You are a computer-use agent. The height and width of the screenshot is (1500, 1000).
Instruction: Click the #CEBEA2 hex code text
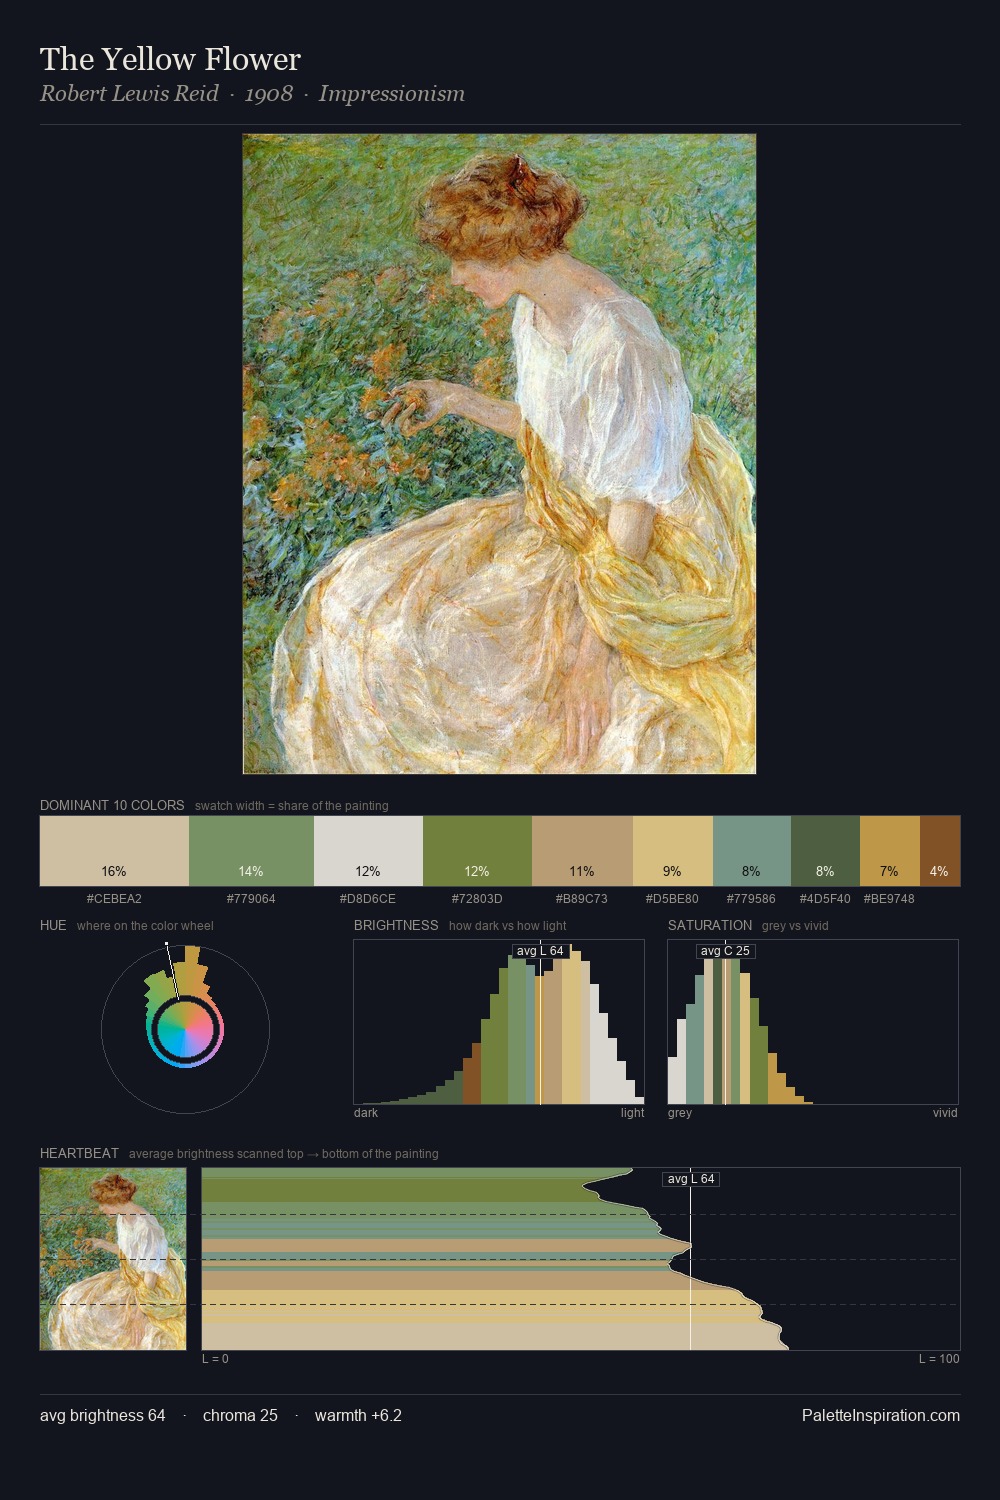114,899
